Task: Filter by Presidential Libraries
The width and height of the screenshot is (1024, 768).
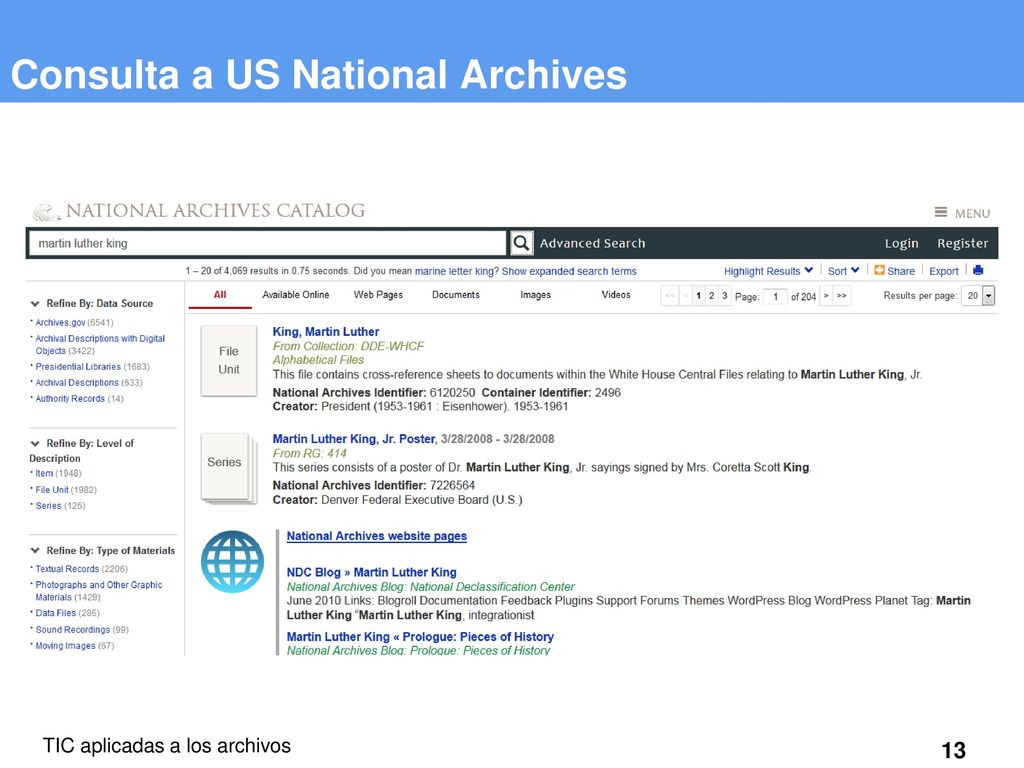Action: [x=78, y=367]
